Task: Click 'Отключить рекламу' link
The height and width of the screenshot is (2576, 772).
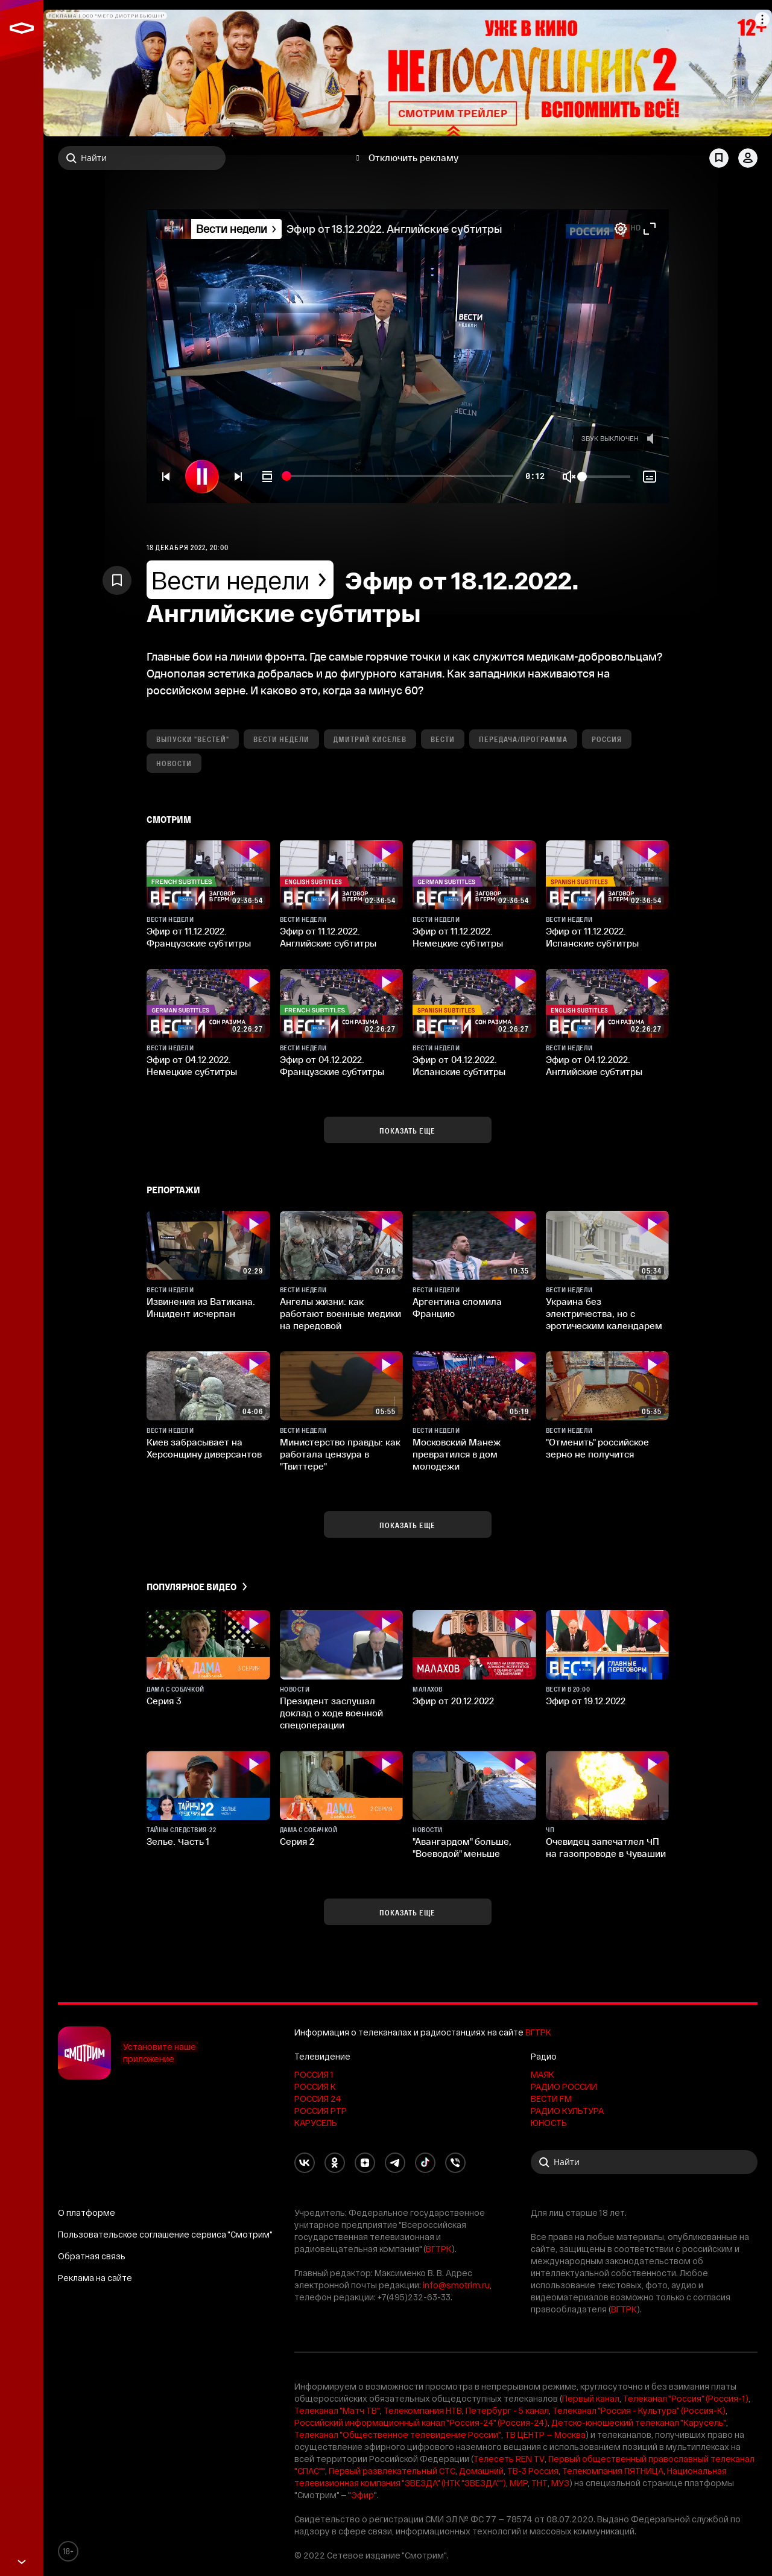Action: [413, 158]
